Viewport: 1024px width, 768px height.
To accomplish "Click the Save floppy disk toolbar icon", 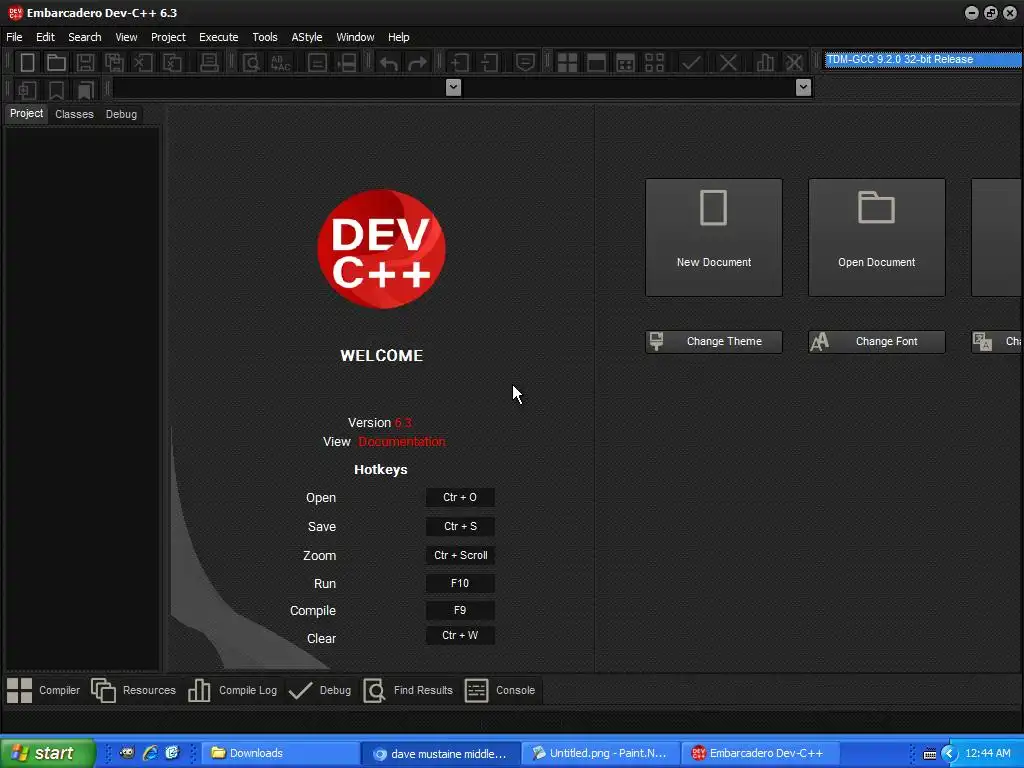I will [x=85, y=63].
